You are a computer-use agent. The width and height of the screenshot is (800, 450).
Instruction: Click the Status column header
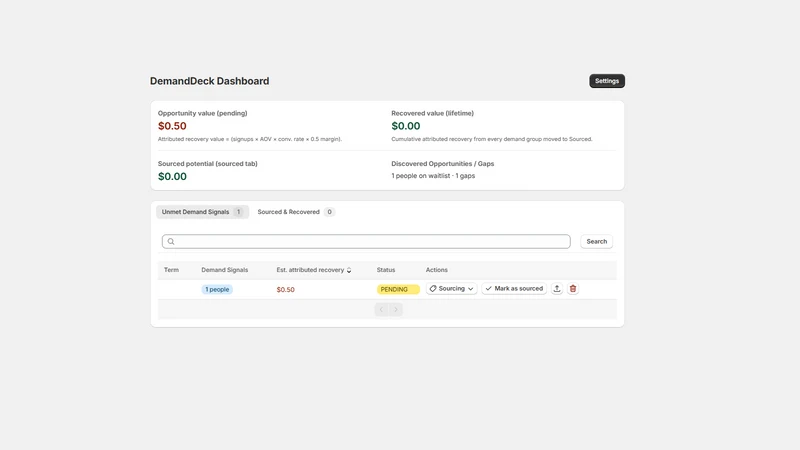click(386, 270)
